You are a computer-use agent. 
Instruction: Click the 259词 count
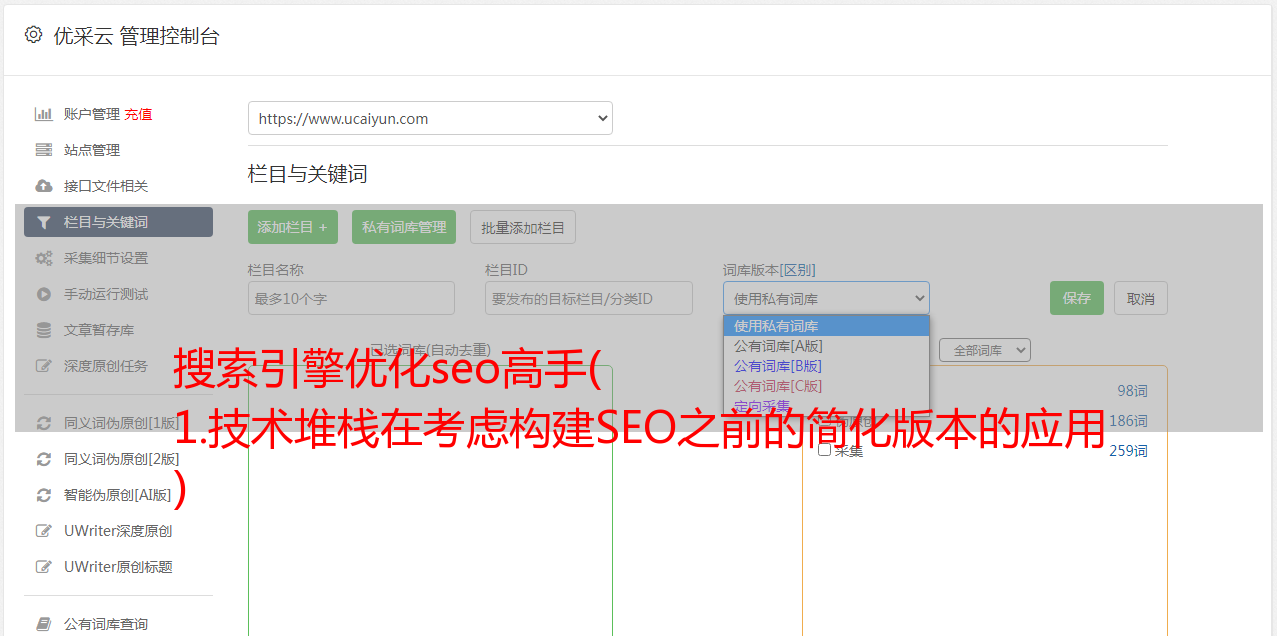click(1128, 451)
